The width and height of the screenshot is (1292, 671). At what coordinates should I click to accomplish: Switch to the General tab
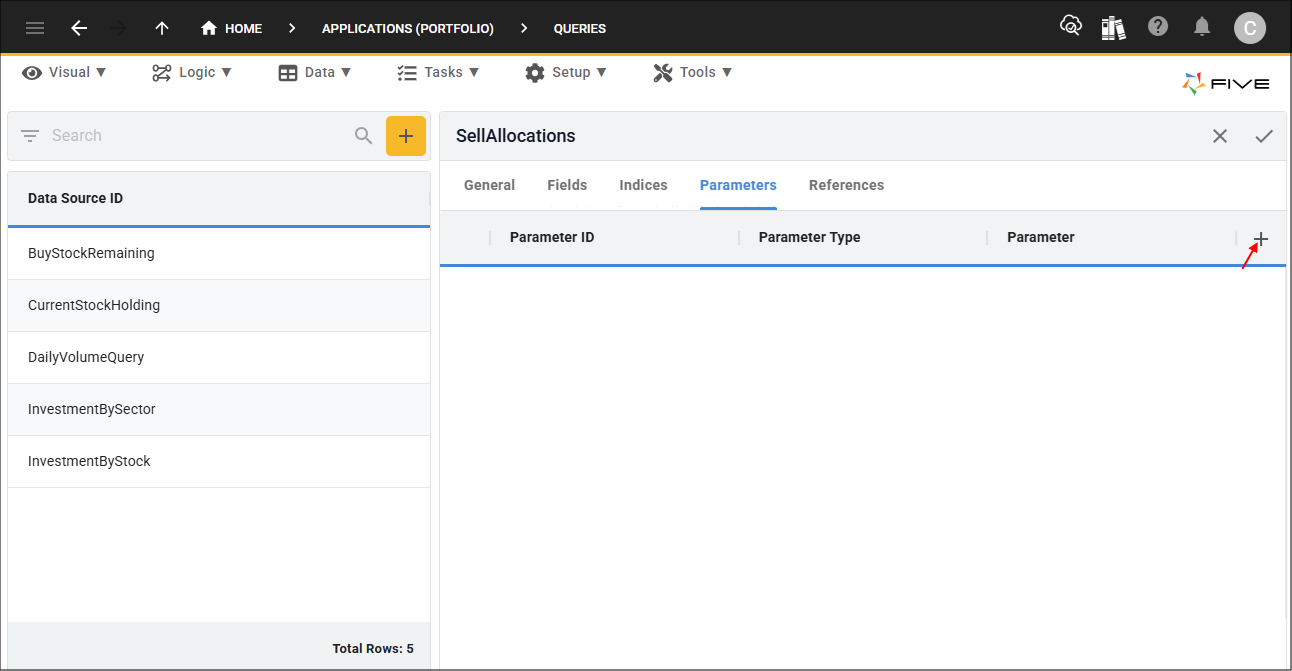[x=490, y=185]
